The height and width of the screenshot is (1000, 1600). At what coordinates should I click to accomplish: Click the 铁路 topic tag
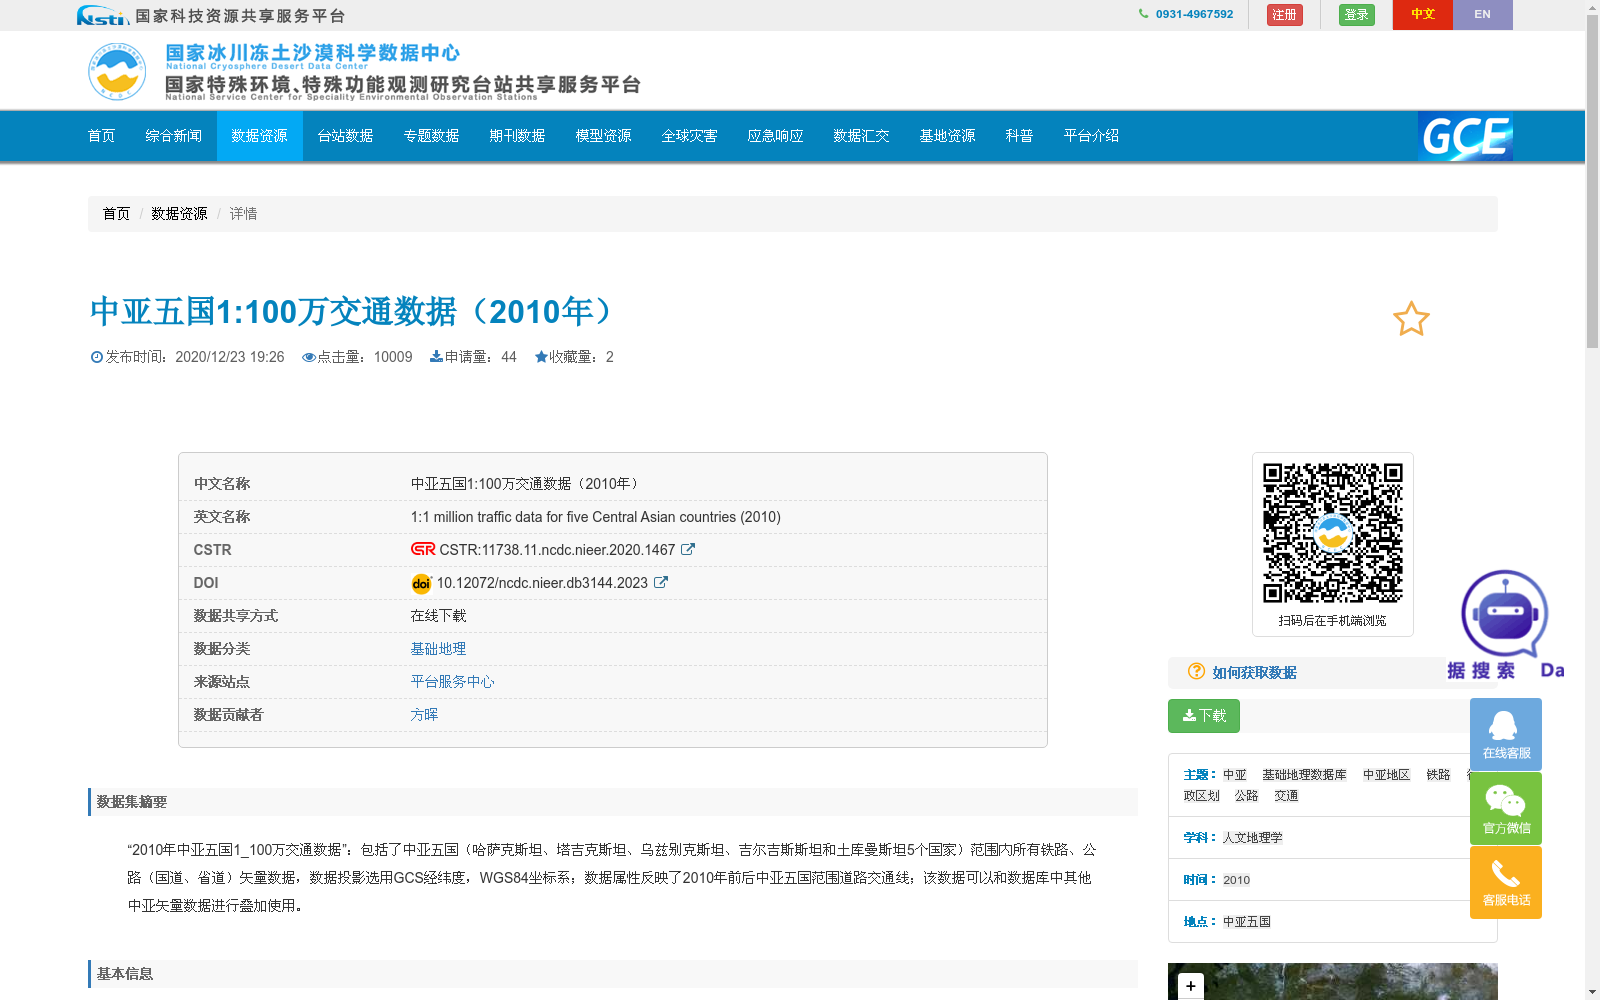pyautogui.click(x=1438, y=775)
